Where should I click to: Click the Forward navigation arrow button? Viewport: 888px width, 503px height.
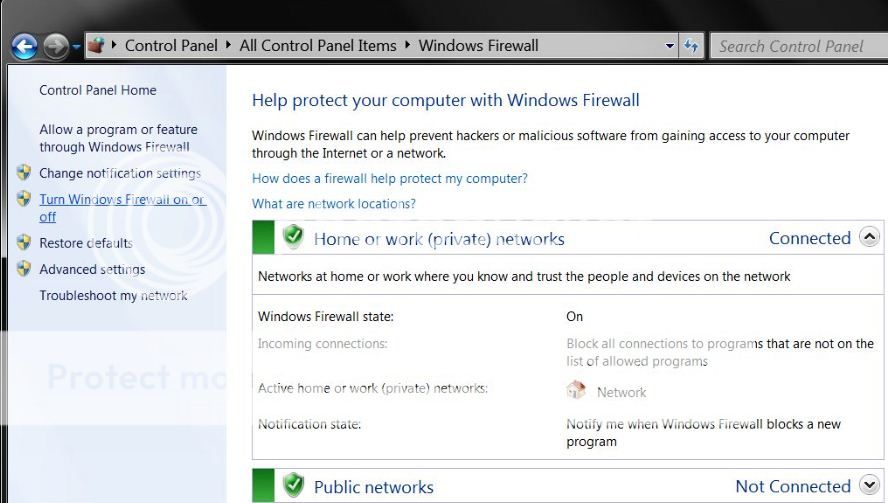tap(56, 46)
